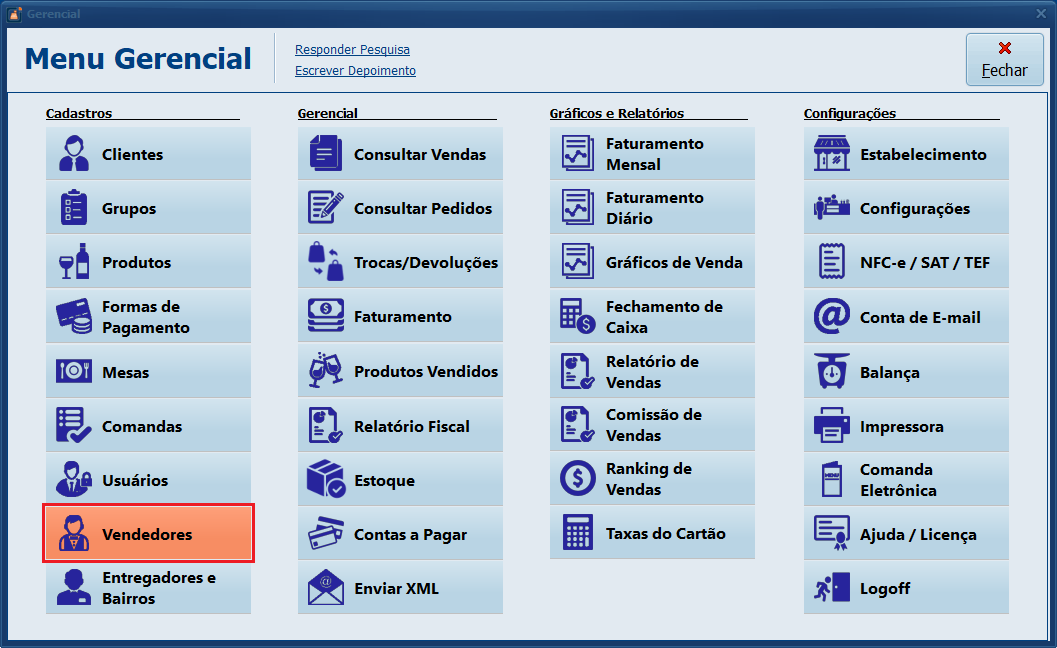The image size is (1057, 648).
Task: Open the Responder Pesquisa link
Action: click(x=352, y=50)
